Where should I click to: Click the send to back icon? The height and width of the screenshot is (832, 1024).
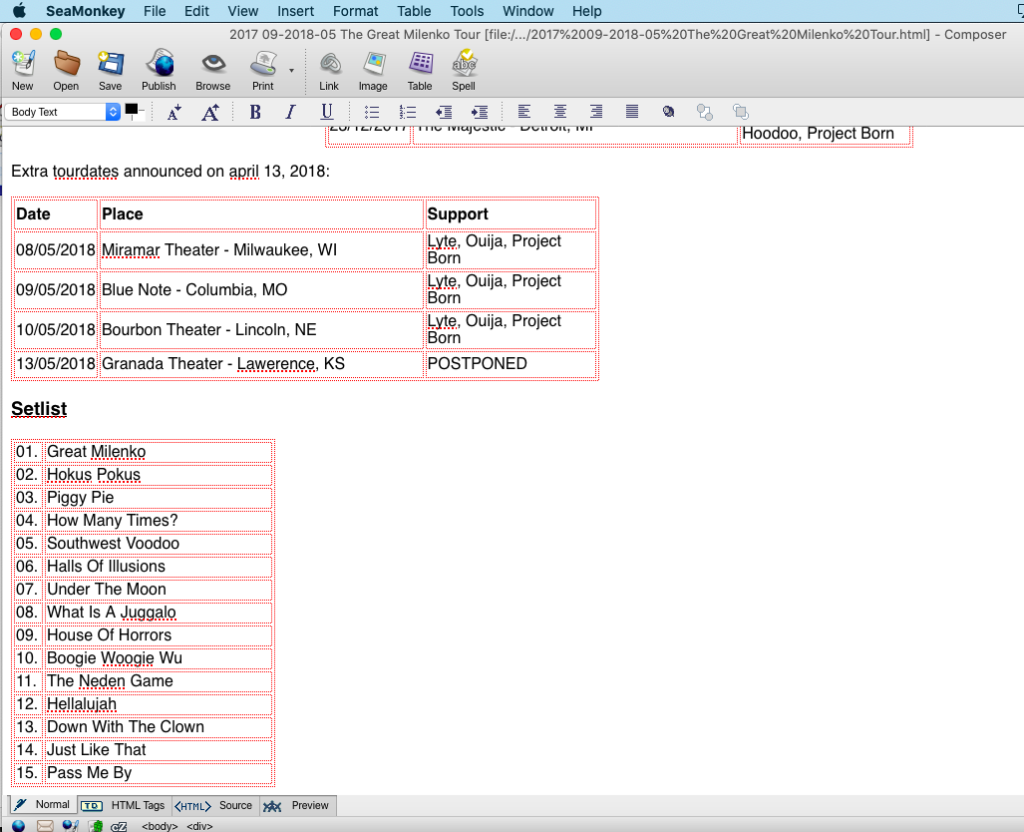[705, 112]
